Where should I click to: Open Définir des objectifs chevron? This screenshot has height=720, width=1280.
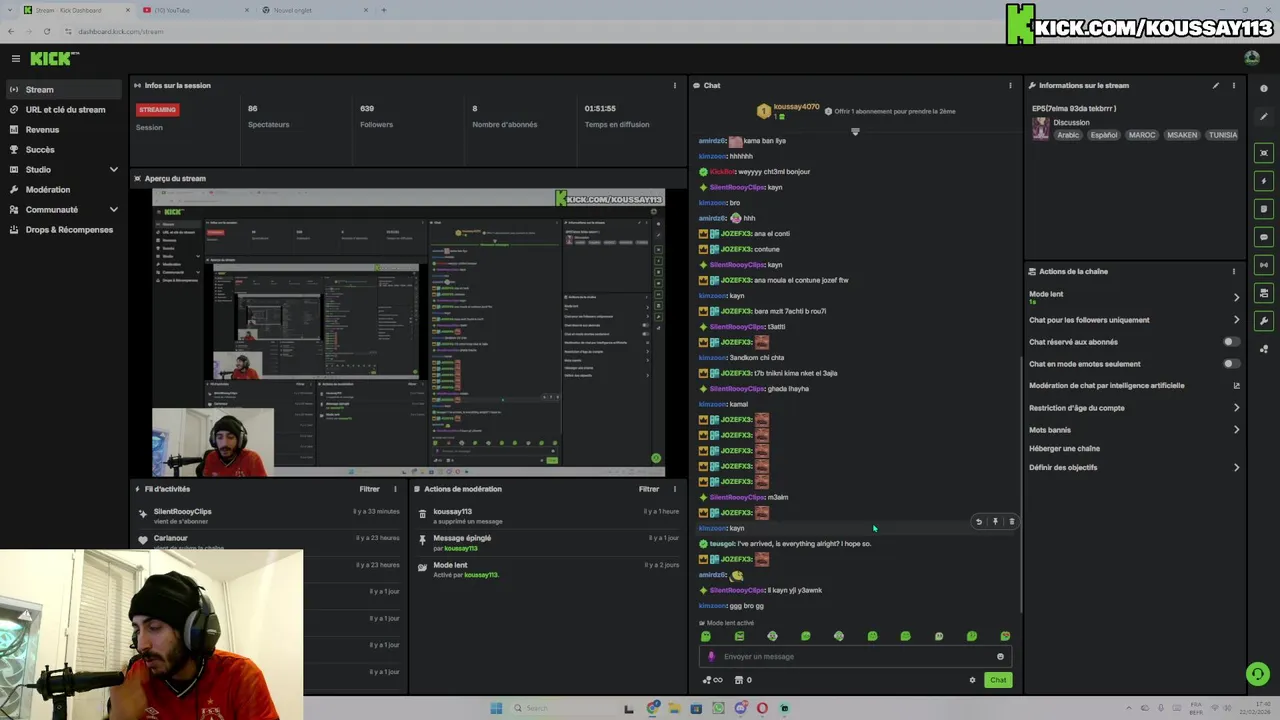[1236, 468]
